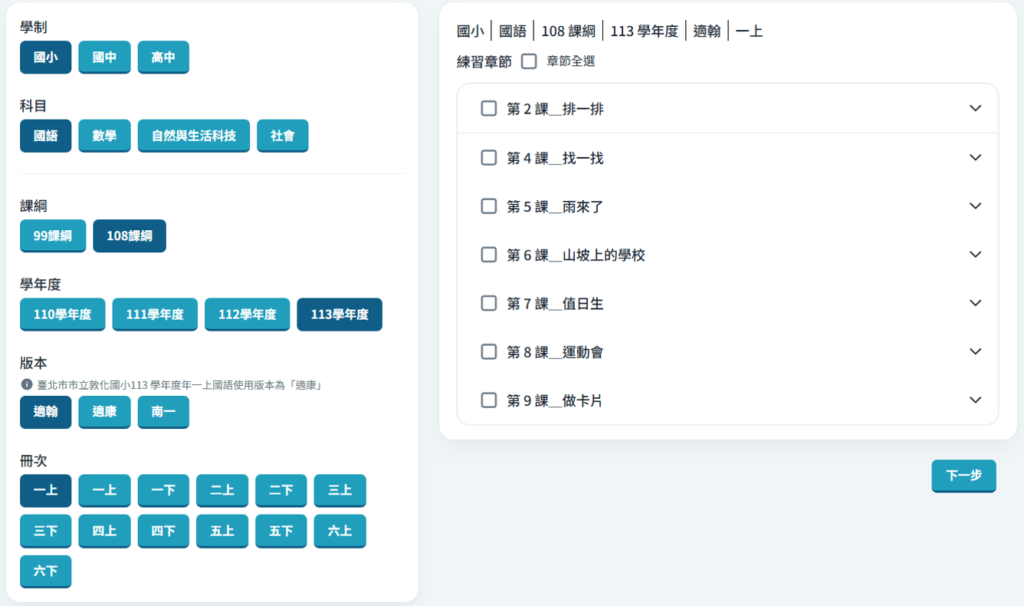Pick the 自然與生活科技 subject
The width and height of the screenshot is (1024, 606).
tap(194, 135)
